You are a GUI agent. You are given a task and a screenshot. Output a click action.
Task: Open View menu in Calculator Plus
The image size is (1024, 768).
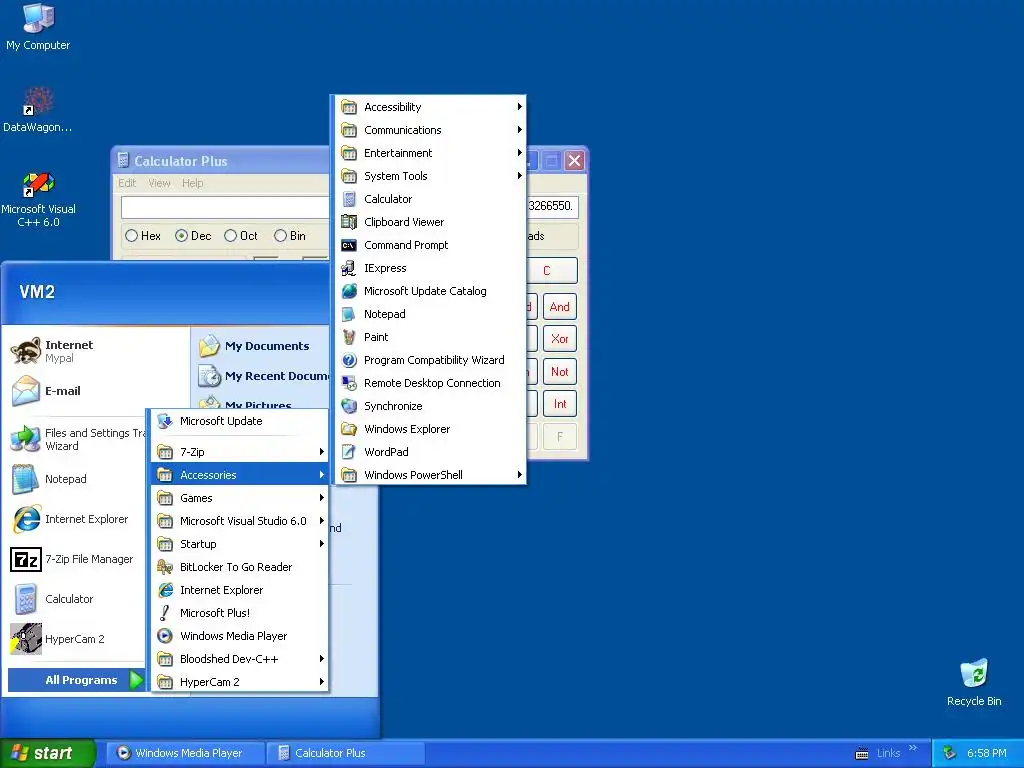pyautogui.click(x=159, y=183)
